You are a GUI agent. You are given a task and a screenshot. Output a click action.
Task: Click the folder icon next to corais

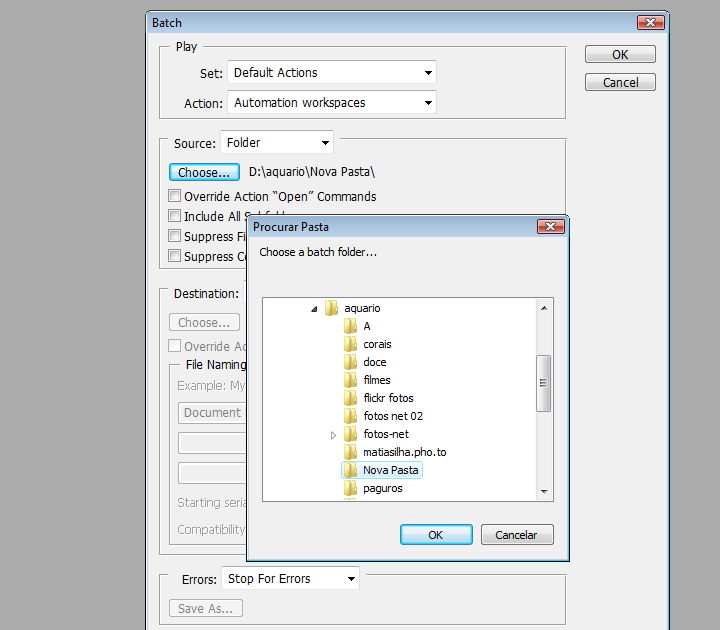pos(350,344)
